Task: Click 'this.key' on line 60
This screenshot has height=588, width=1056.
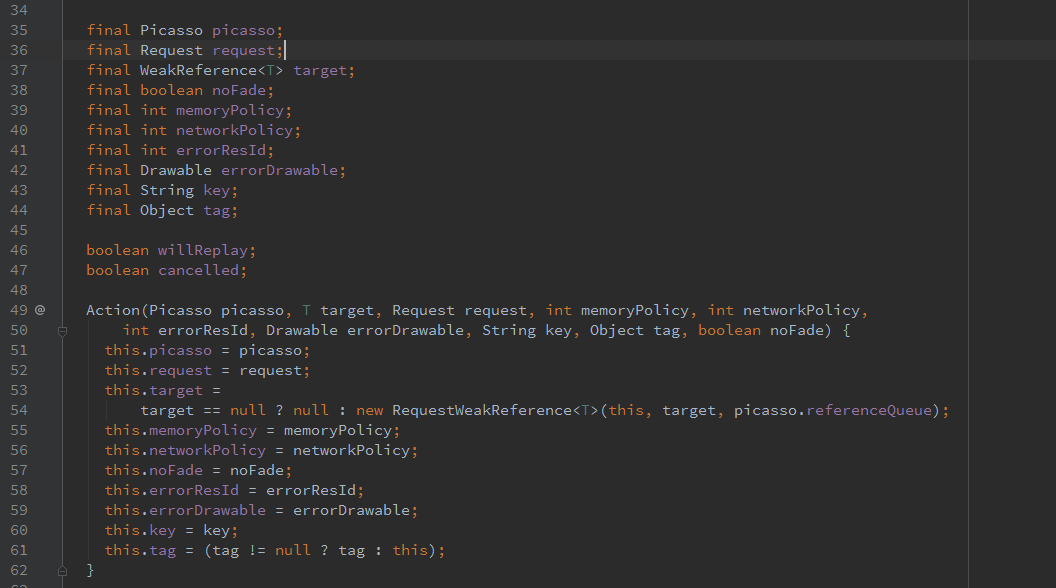Action: pyautogui.click(x=140, y=531)
